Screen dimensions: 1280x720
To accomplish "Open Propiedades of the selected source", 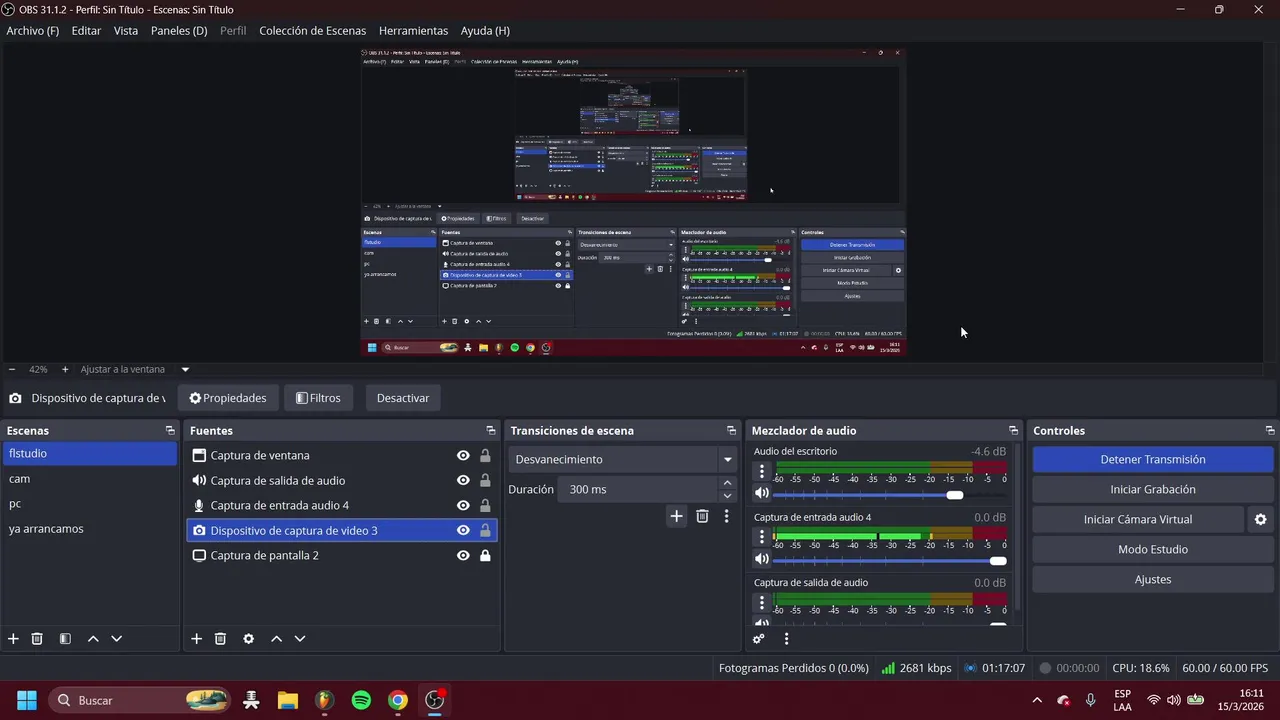I will coord(228,398).
